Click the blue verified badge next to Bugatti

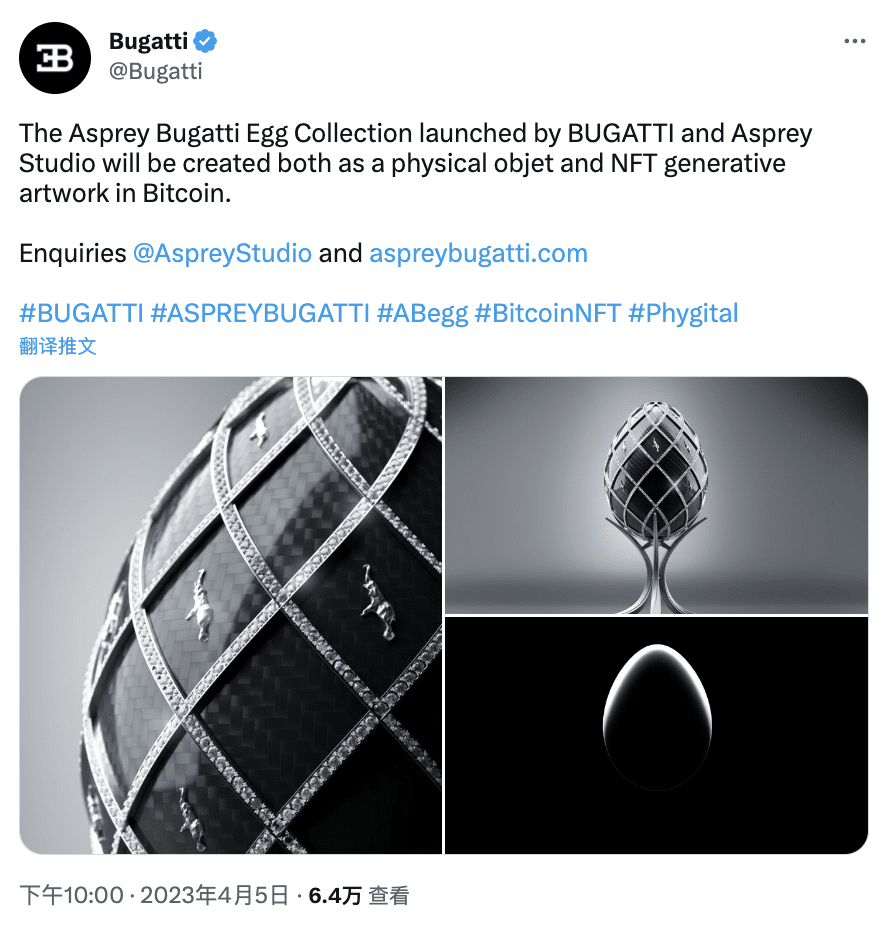pyautogui.click(x=203, y=42)
